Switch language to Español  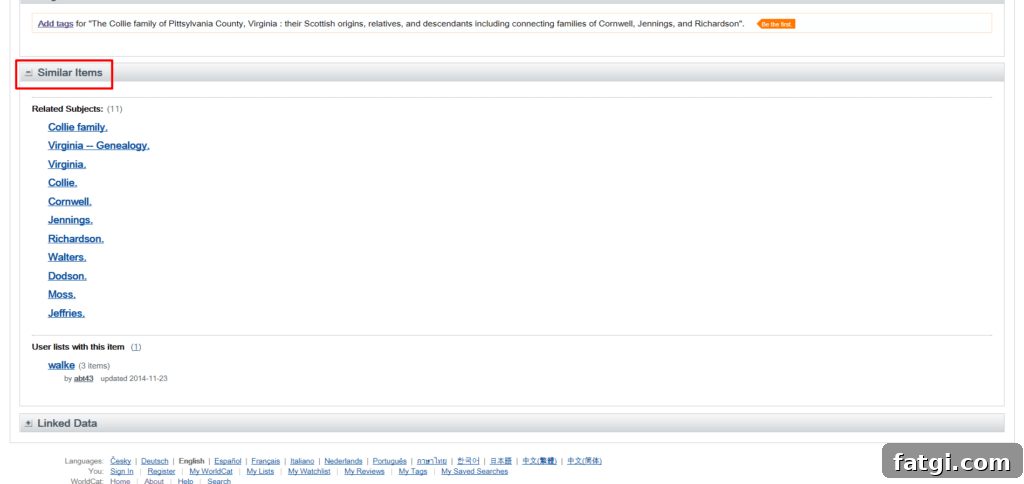tap(227, 461)
